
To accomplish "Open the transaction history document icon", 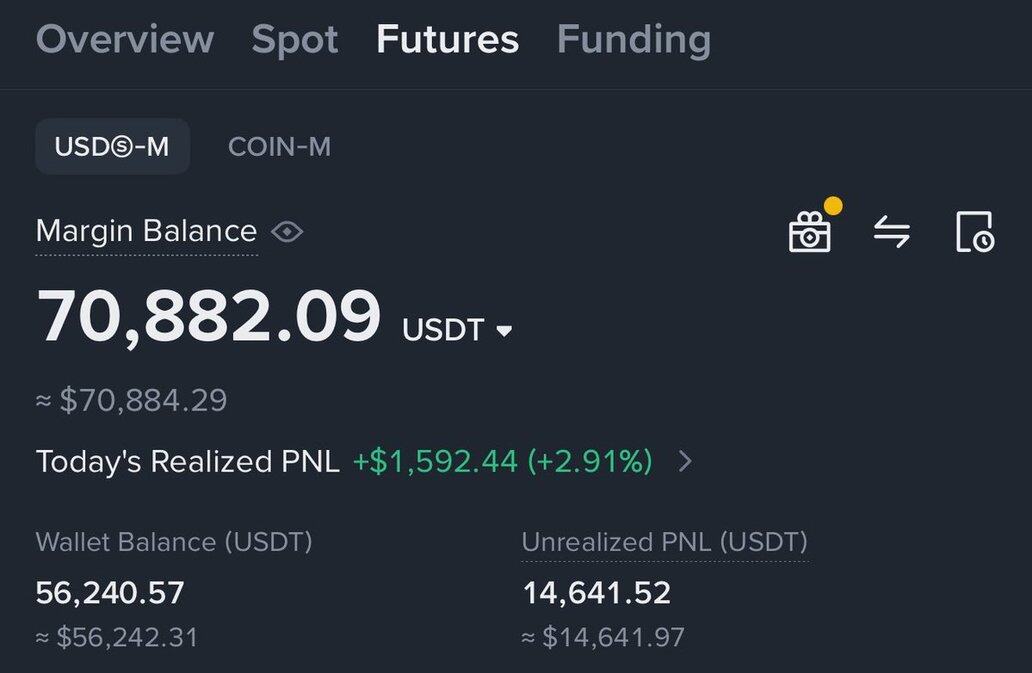I will 975,232.
